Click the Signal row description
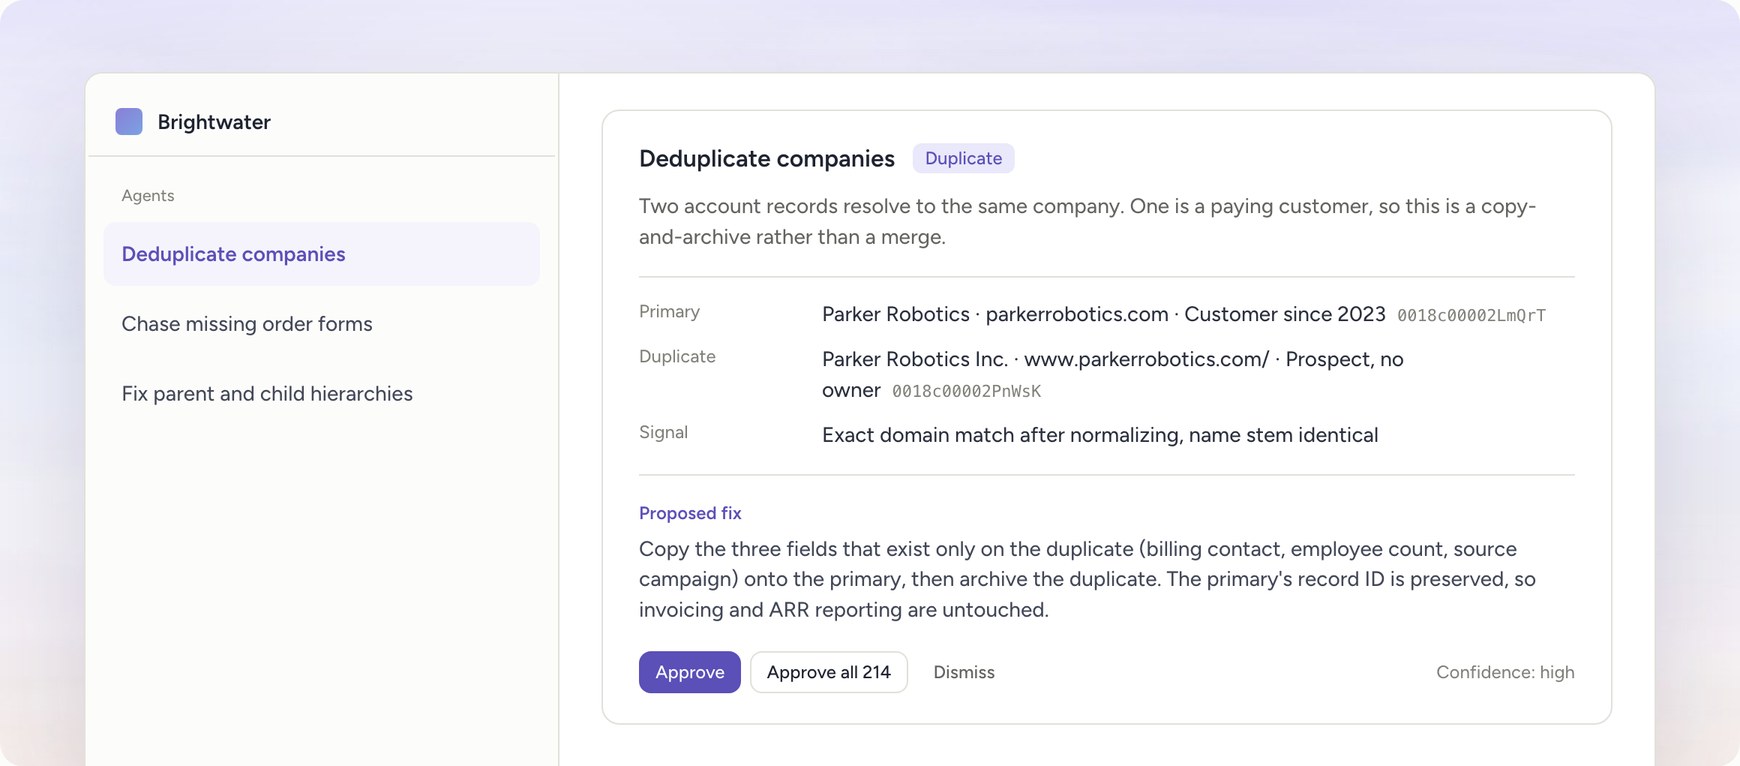Image resolution: width=1740 pixels, height=766 pixels. 1100,435
